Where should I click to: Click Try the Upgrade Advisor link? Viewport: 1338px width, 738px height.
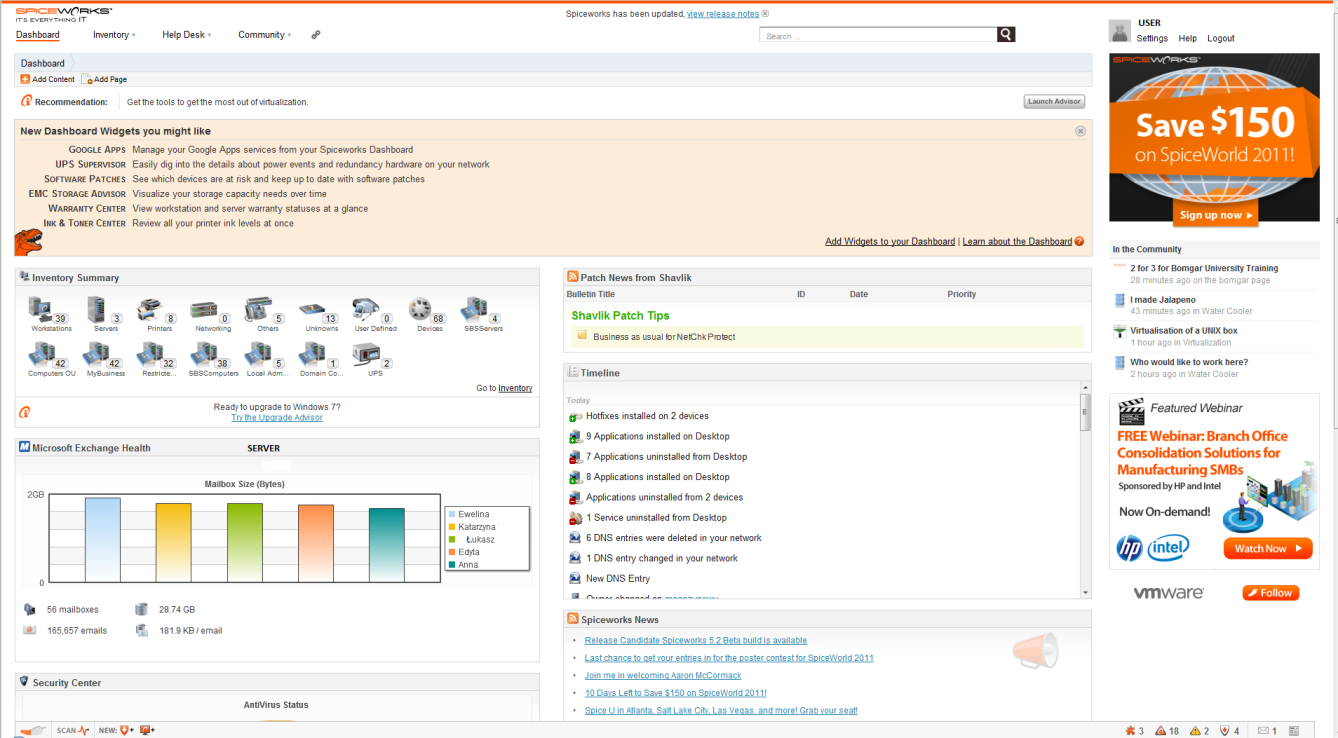click(x=277, y=418)
